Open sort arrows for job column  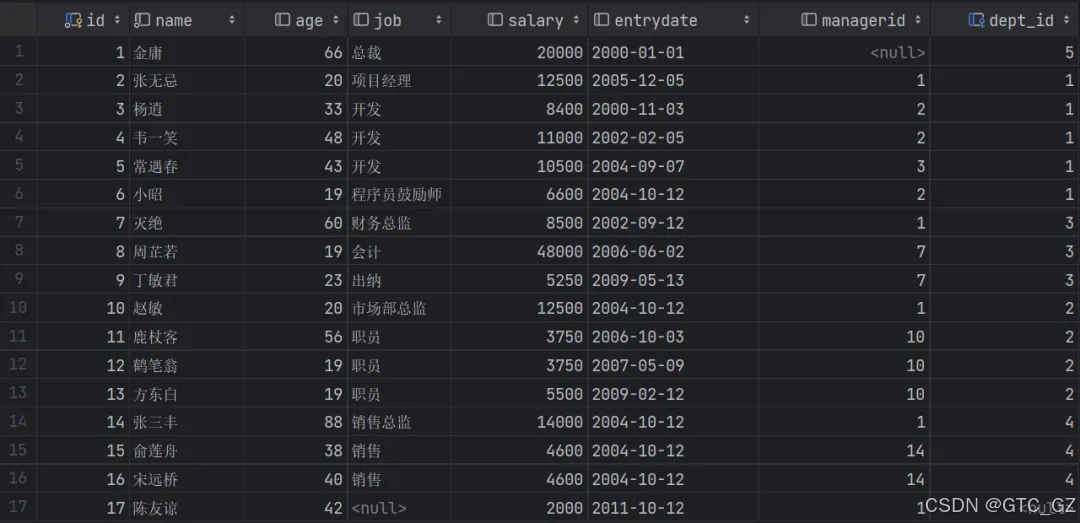click(438, 21)
